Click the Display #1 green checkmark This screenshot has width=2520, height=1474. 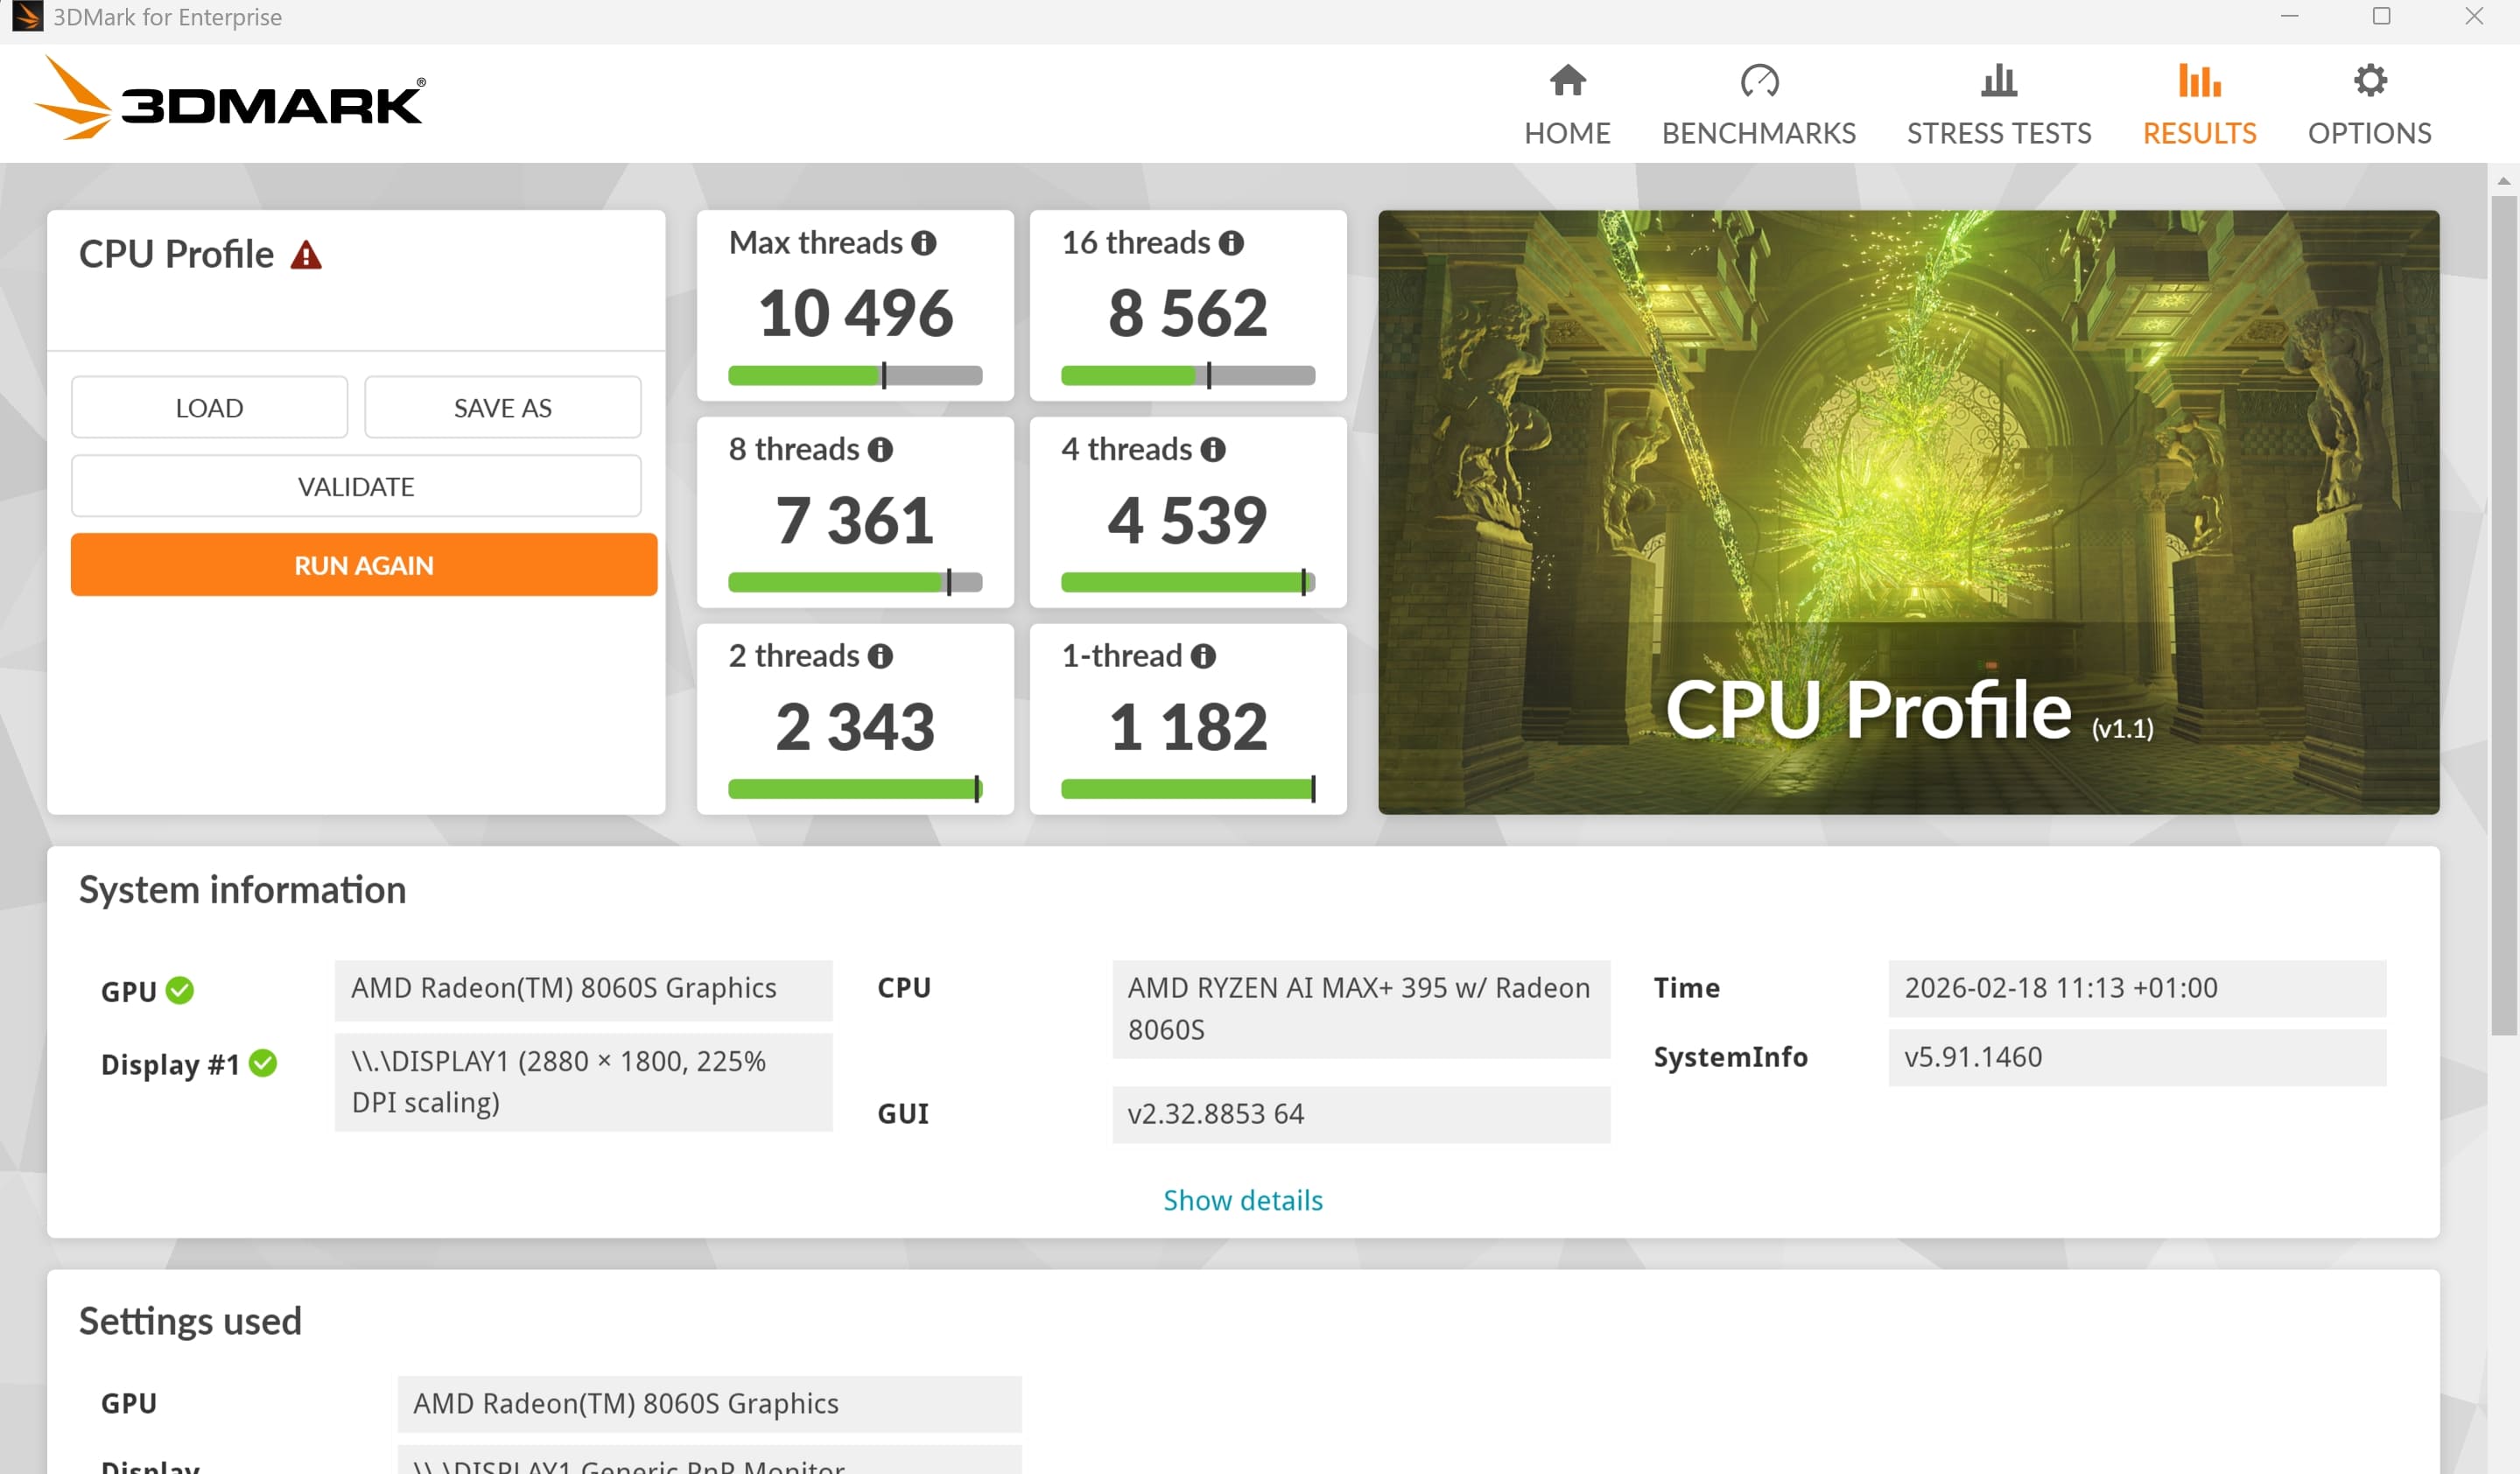click(263, 1063)
